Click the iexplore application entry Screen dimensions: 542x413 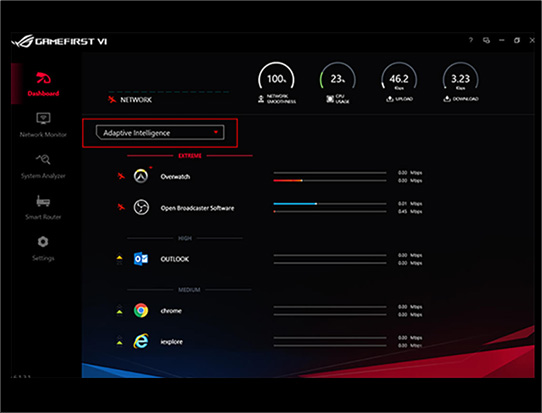point(171,342)
